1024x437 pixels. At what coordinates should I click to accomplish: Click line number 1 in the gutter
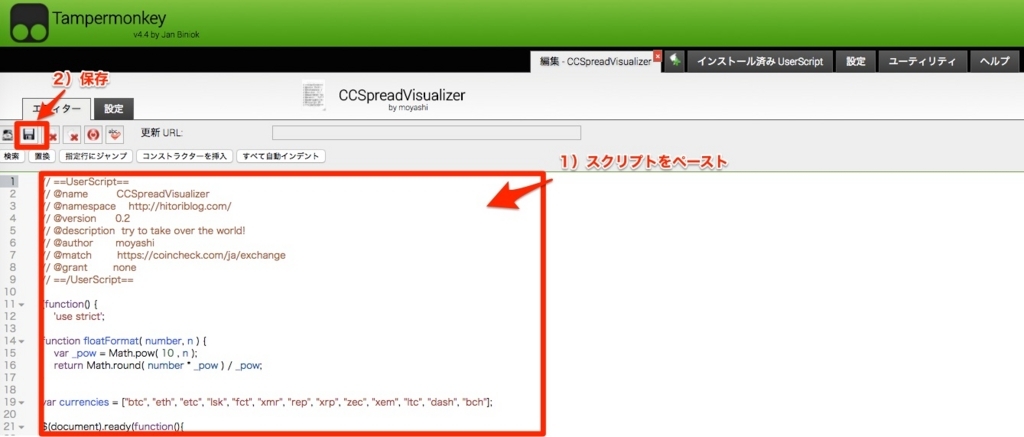pyautogui.click(x=12, y=181)
